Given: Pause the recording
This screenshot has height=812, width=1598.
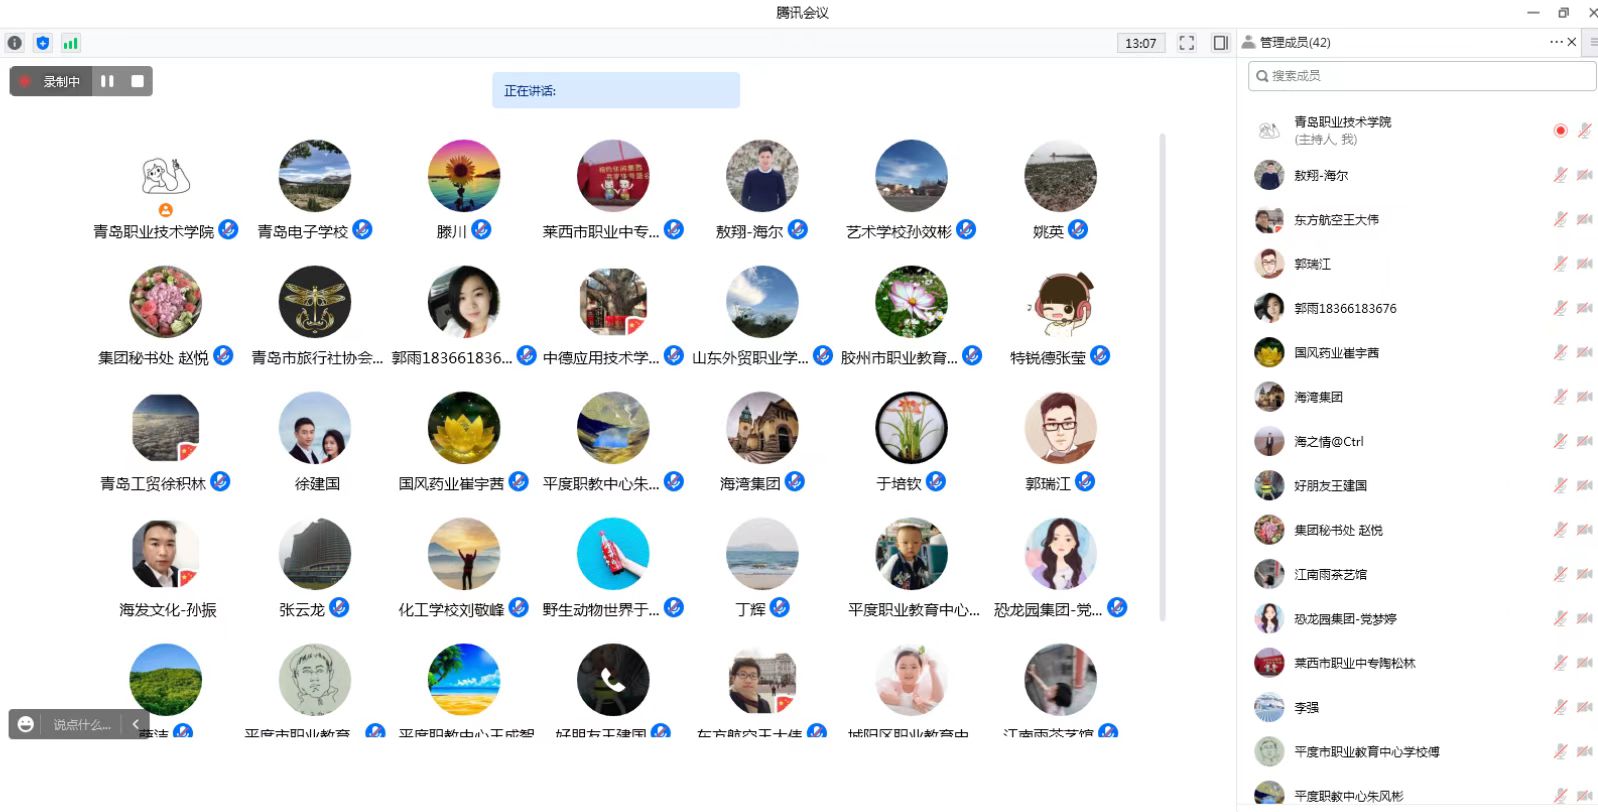Looking at the screenshot, I should click(107, 81).
